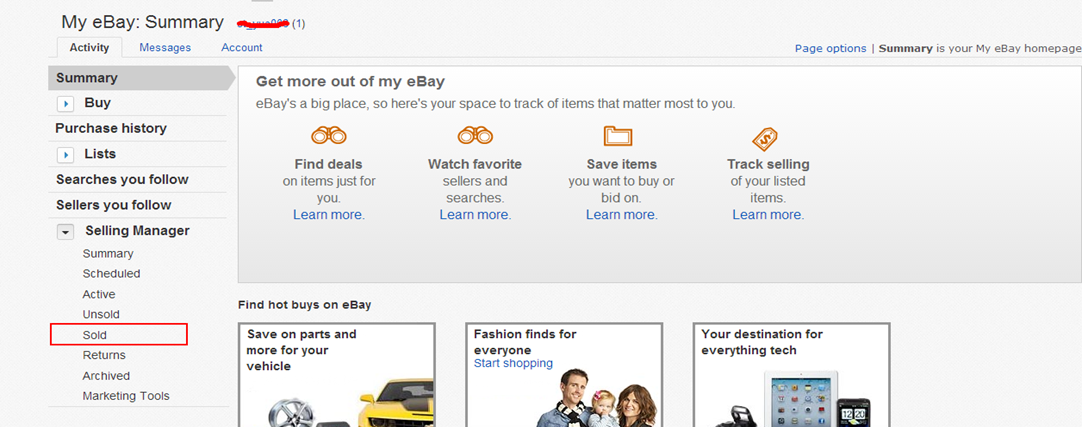Switch to the Activity tab

click(x=89, y=48)
